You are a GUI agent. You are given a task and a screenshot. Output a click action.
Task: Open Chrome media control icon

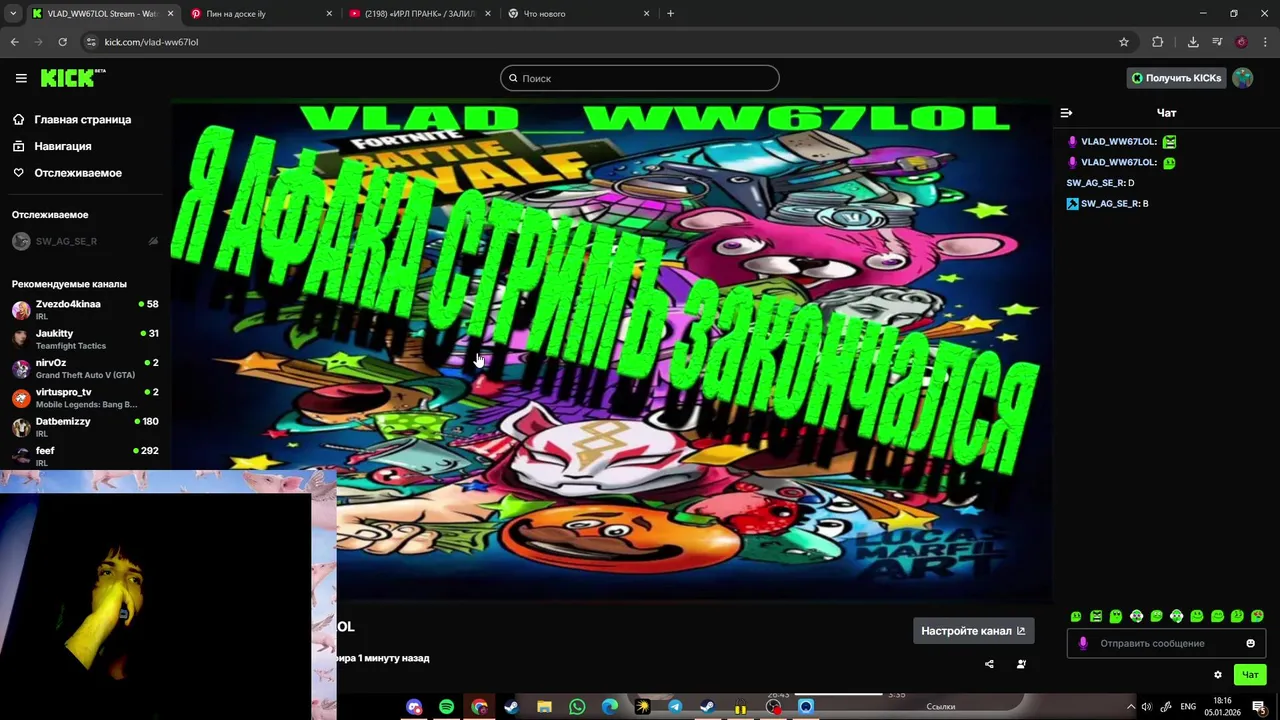click(x=1217, y=42)
